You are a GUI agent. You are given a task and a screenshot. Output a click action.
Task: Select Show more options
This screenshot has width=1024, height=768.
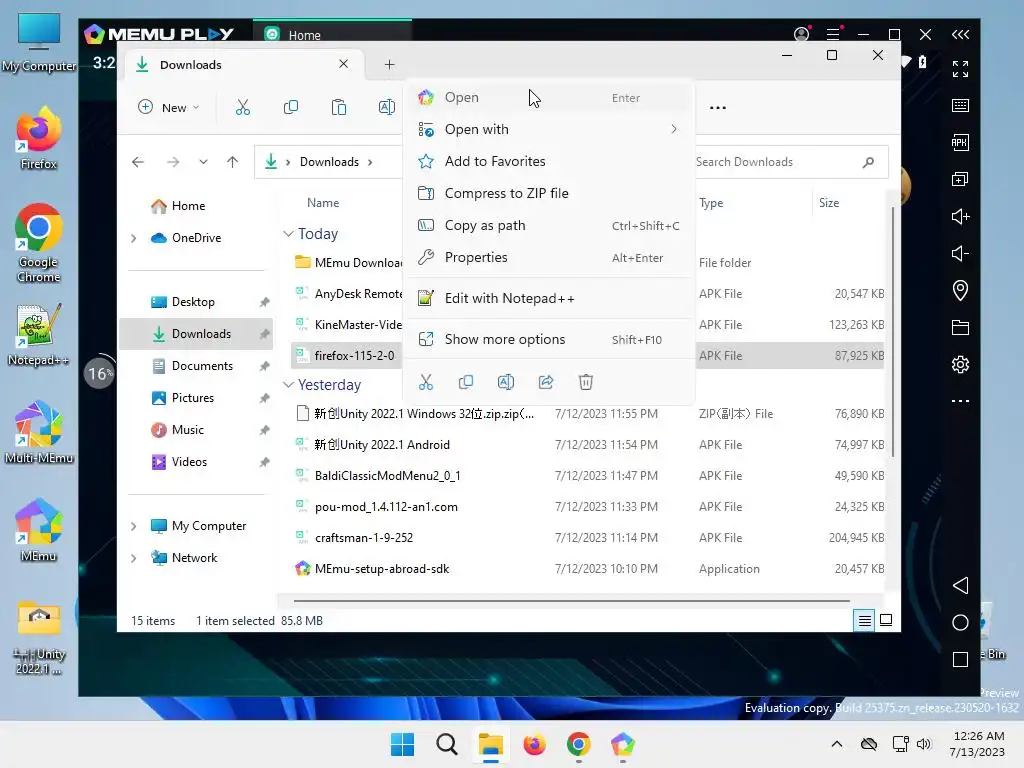549,340
